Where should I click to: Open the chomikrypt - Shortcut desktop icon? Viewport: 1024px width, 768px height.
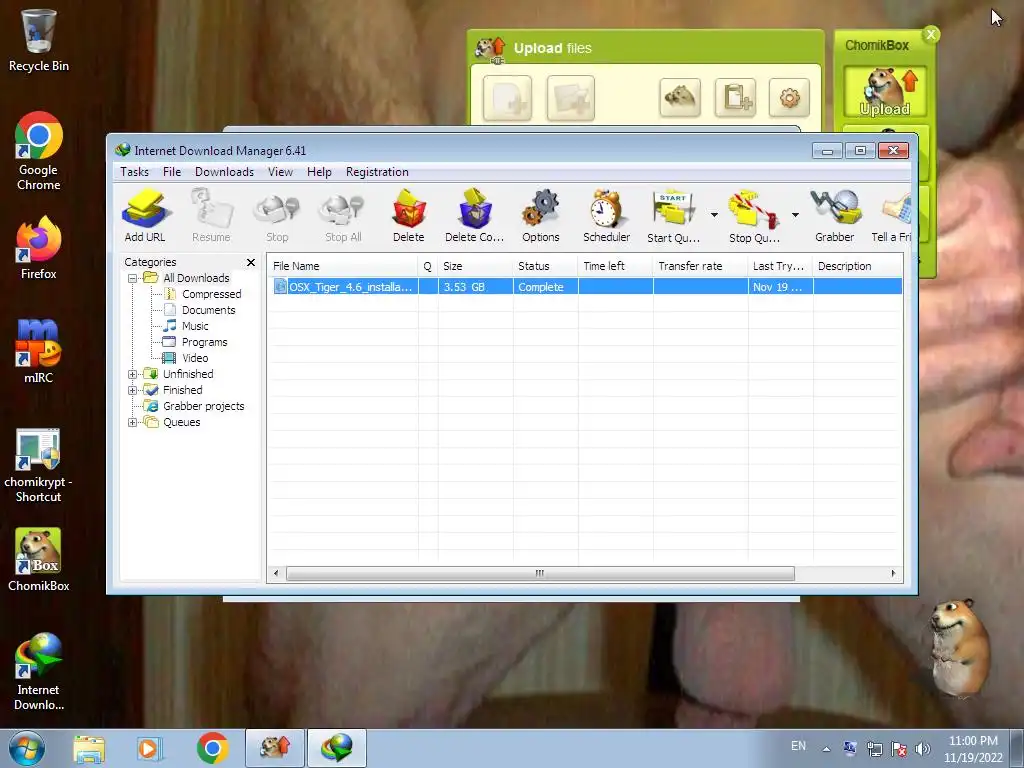[39, 466]
